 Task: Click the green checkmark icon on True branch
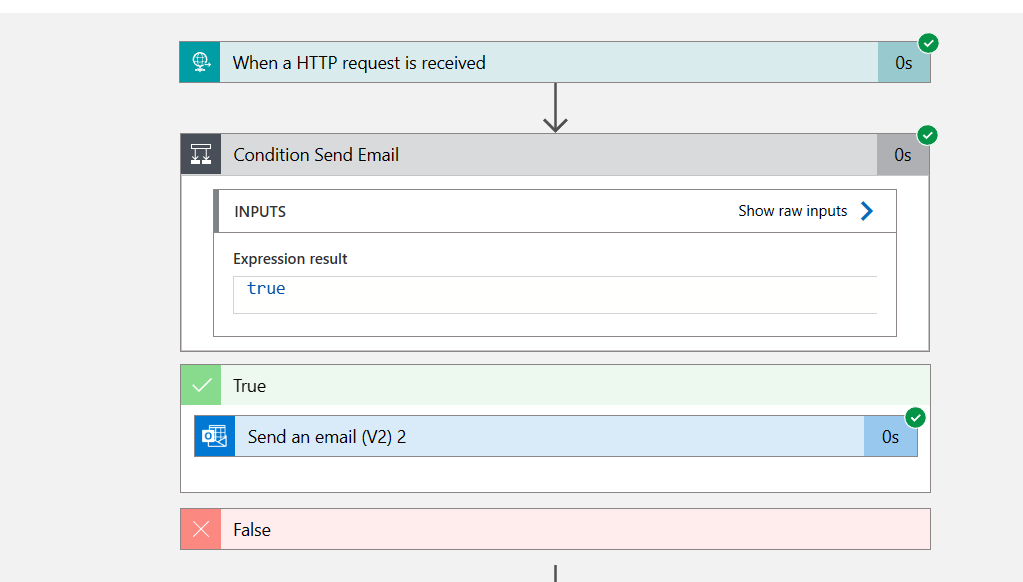pos(201,386)
